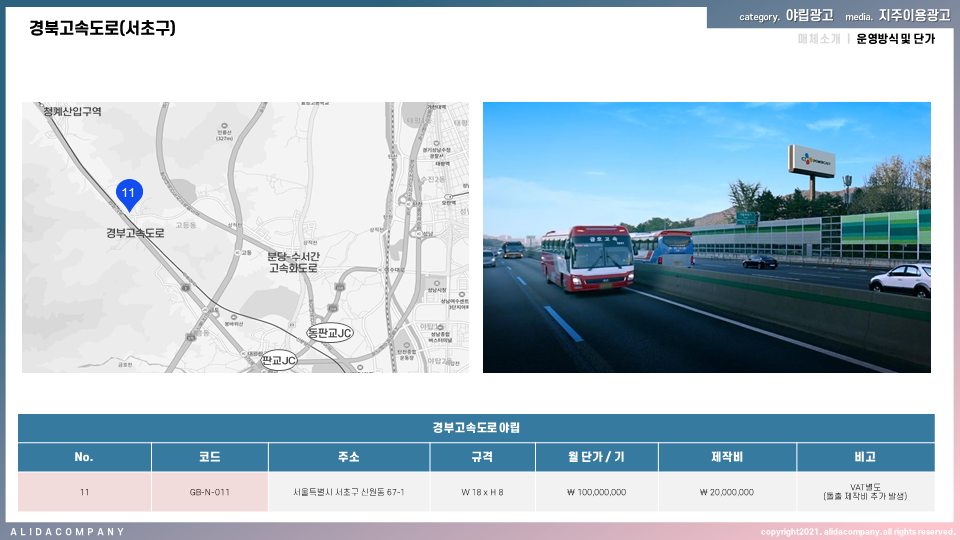Click the 코드 column header
Viewport: 960px width, 540px height.
pyautogui.click(x=210, y=457)
